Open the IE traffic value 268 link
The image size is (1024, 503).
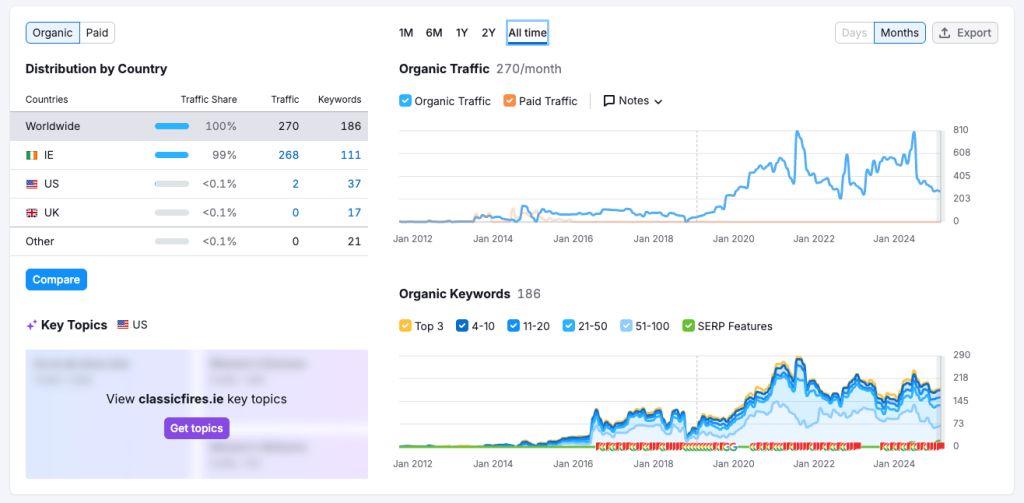click(288, 155)
